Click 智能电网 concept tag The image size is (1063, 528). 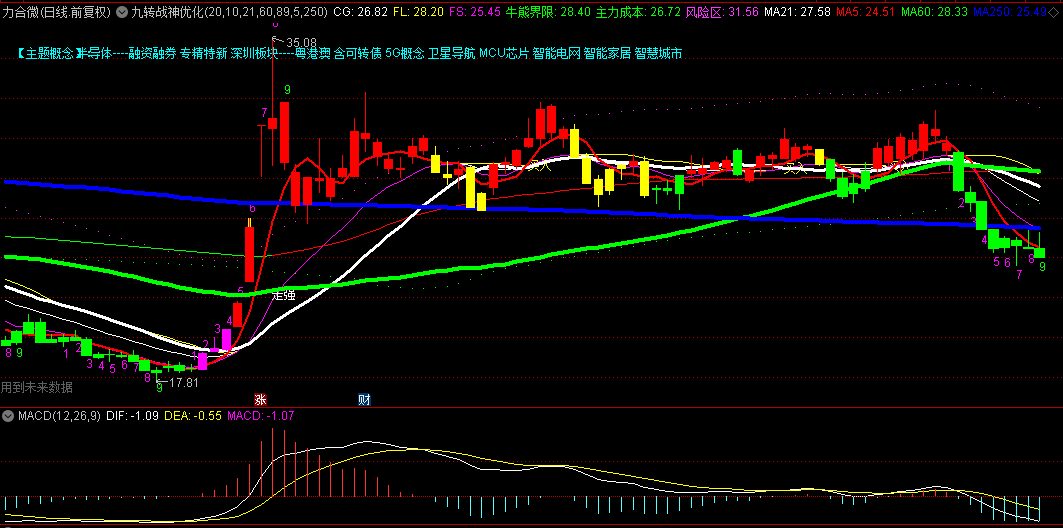click(556, 54)
